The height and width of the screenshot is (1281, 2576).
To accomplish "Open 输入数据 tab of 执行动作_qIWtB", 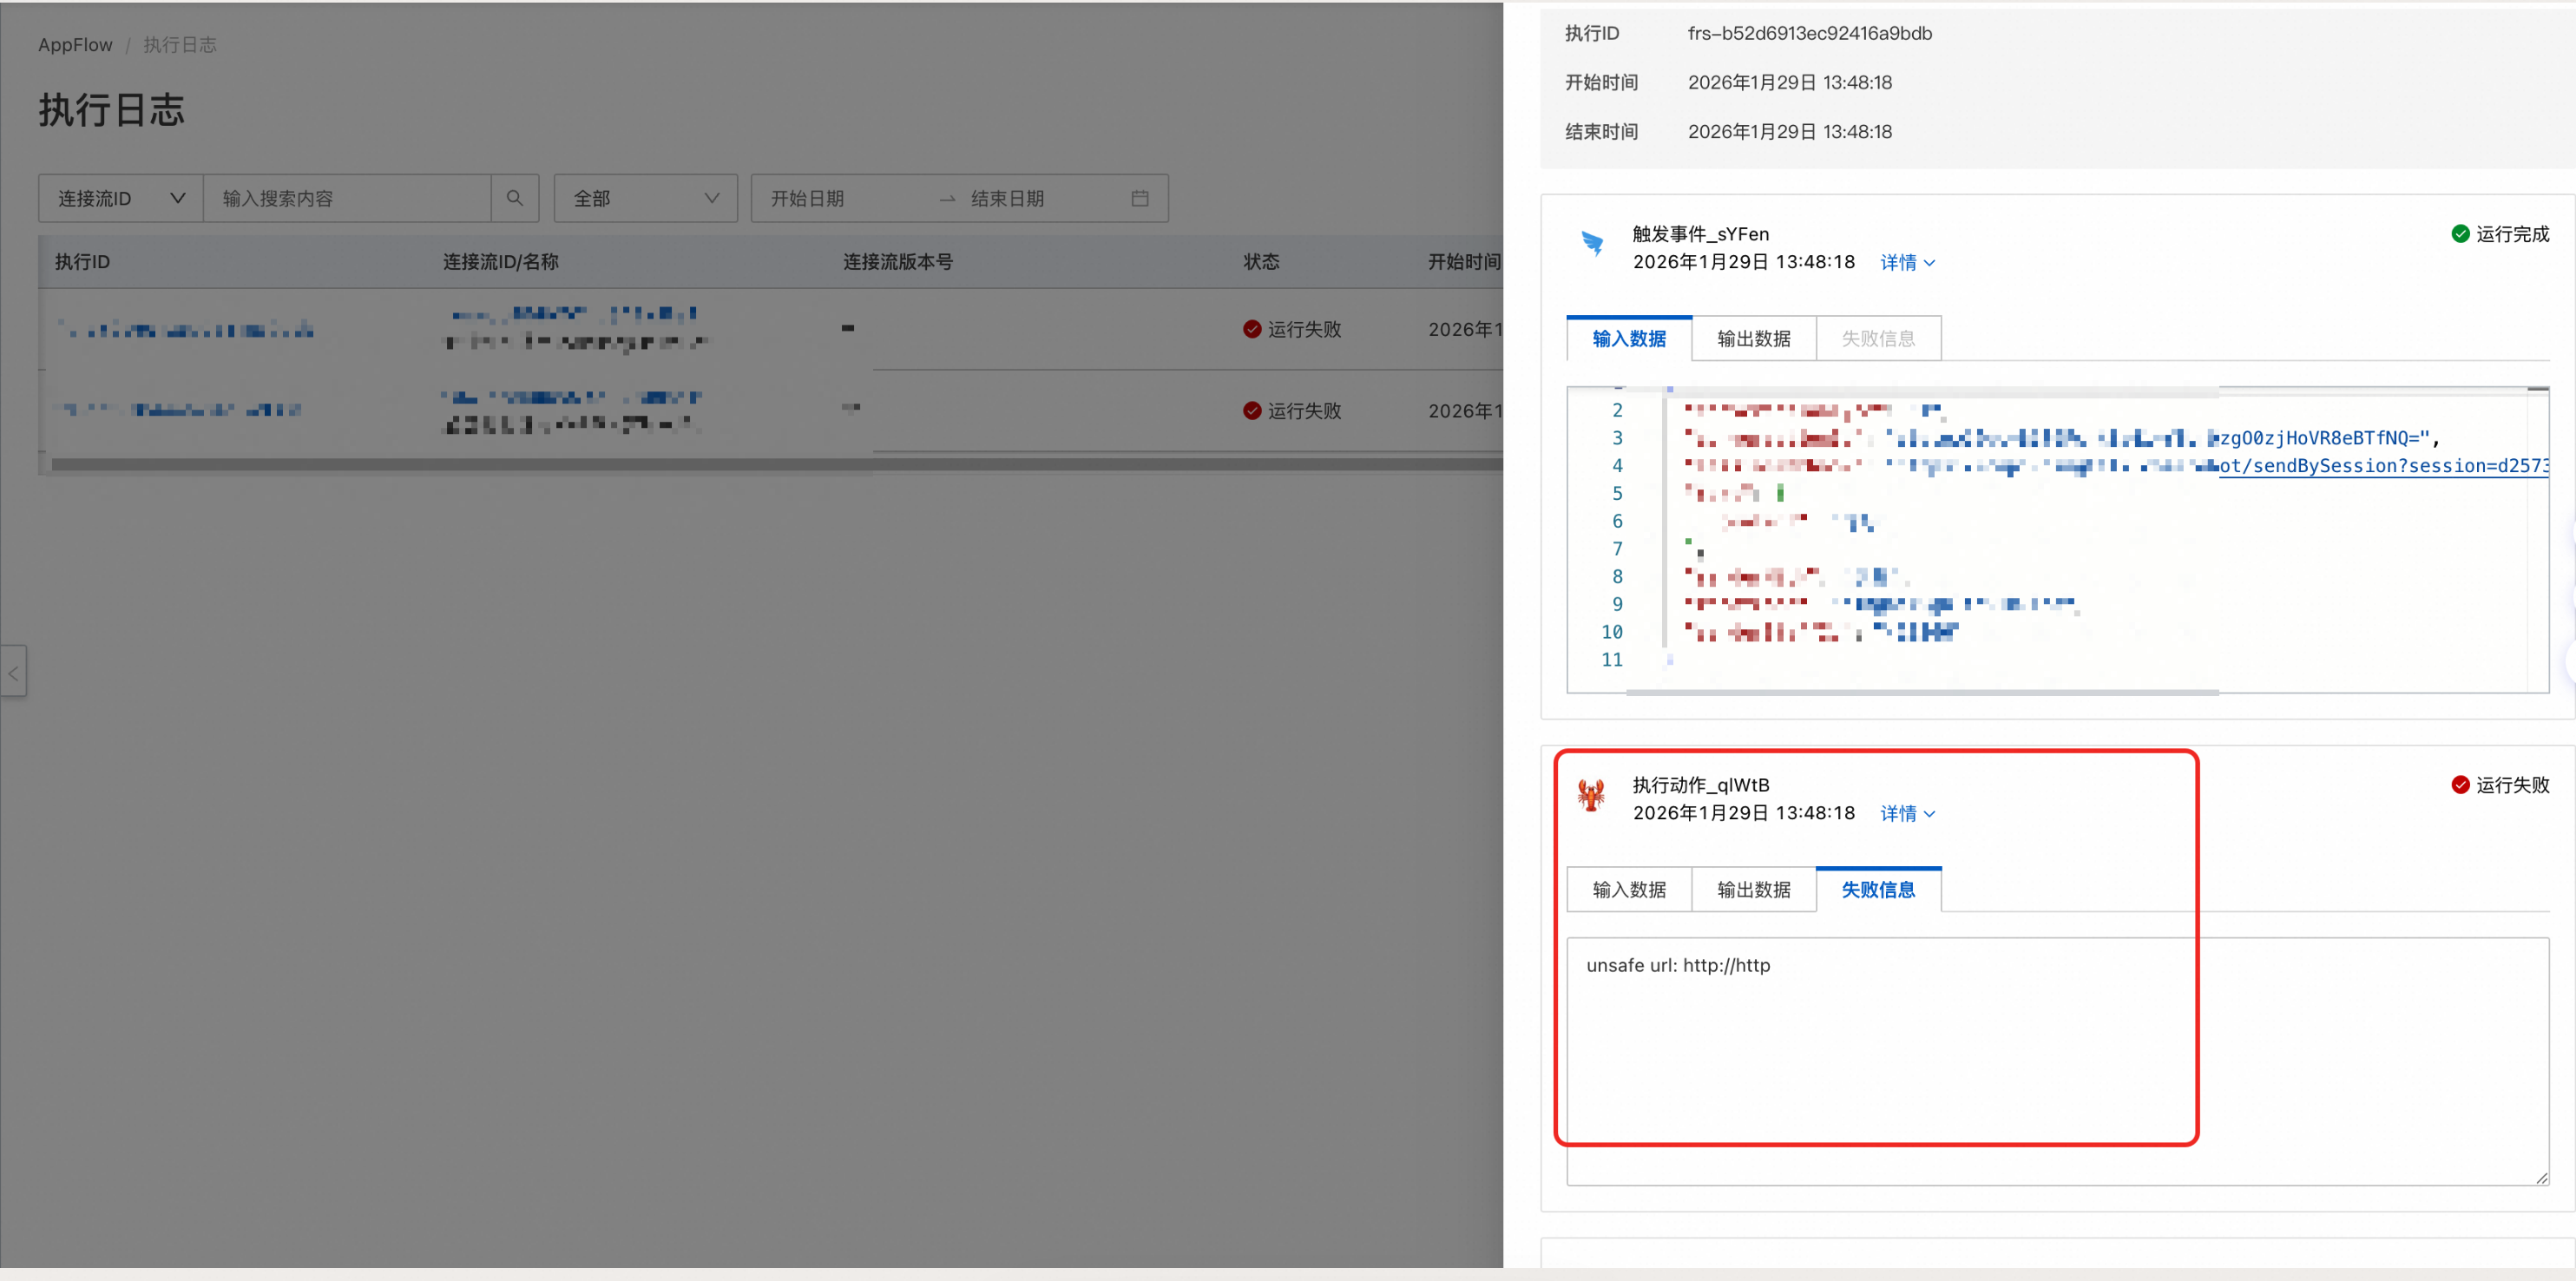I will (x=1629, y=890).
